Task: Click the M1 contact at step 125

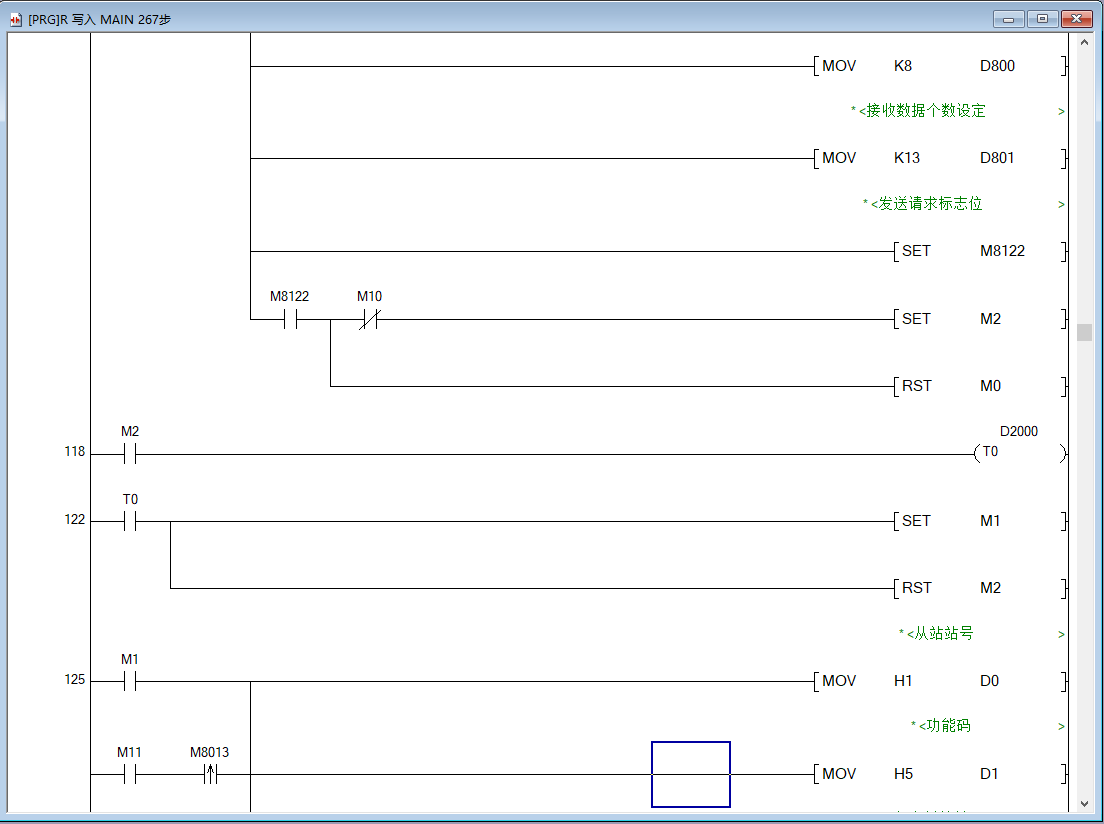Action: [130, 681]
